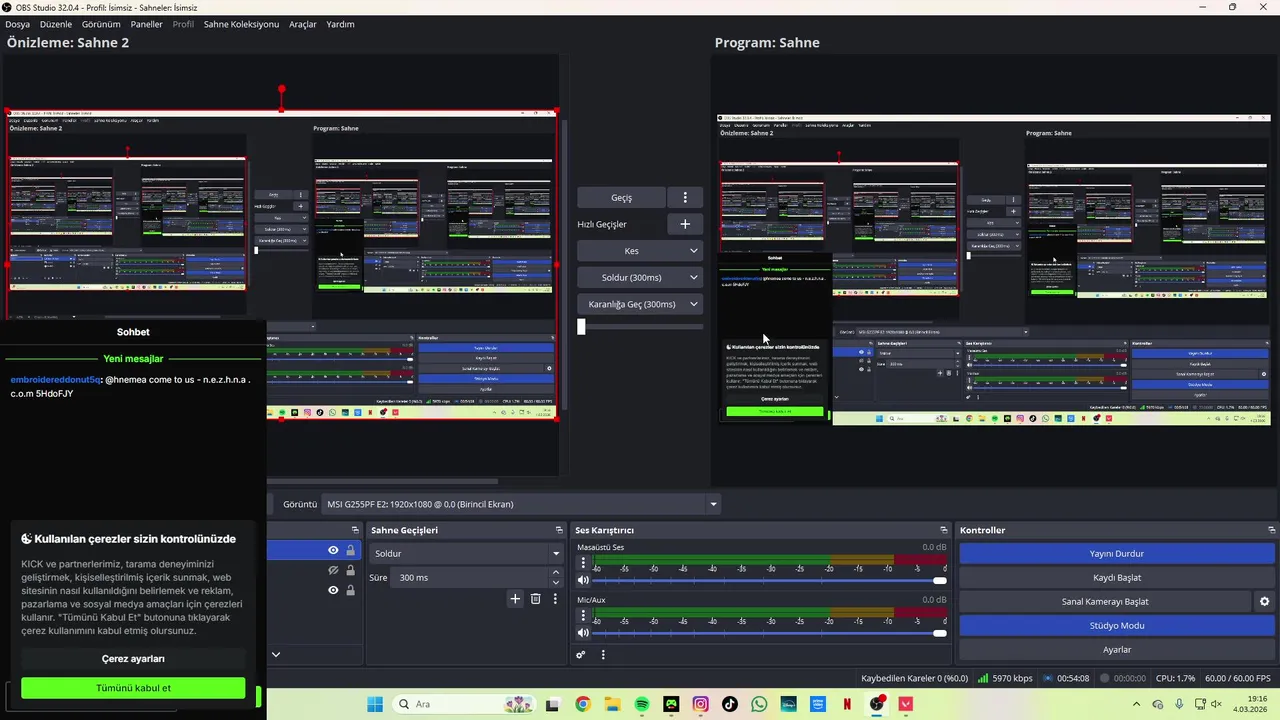Open the Araçlar menu

click(303, 24)
